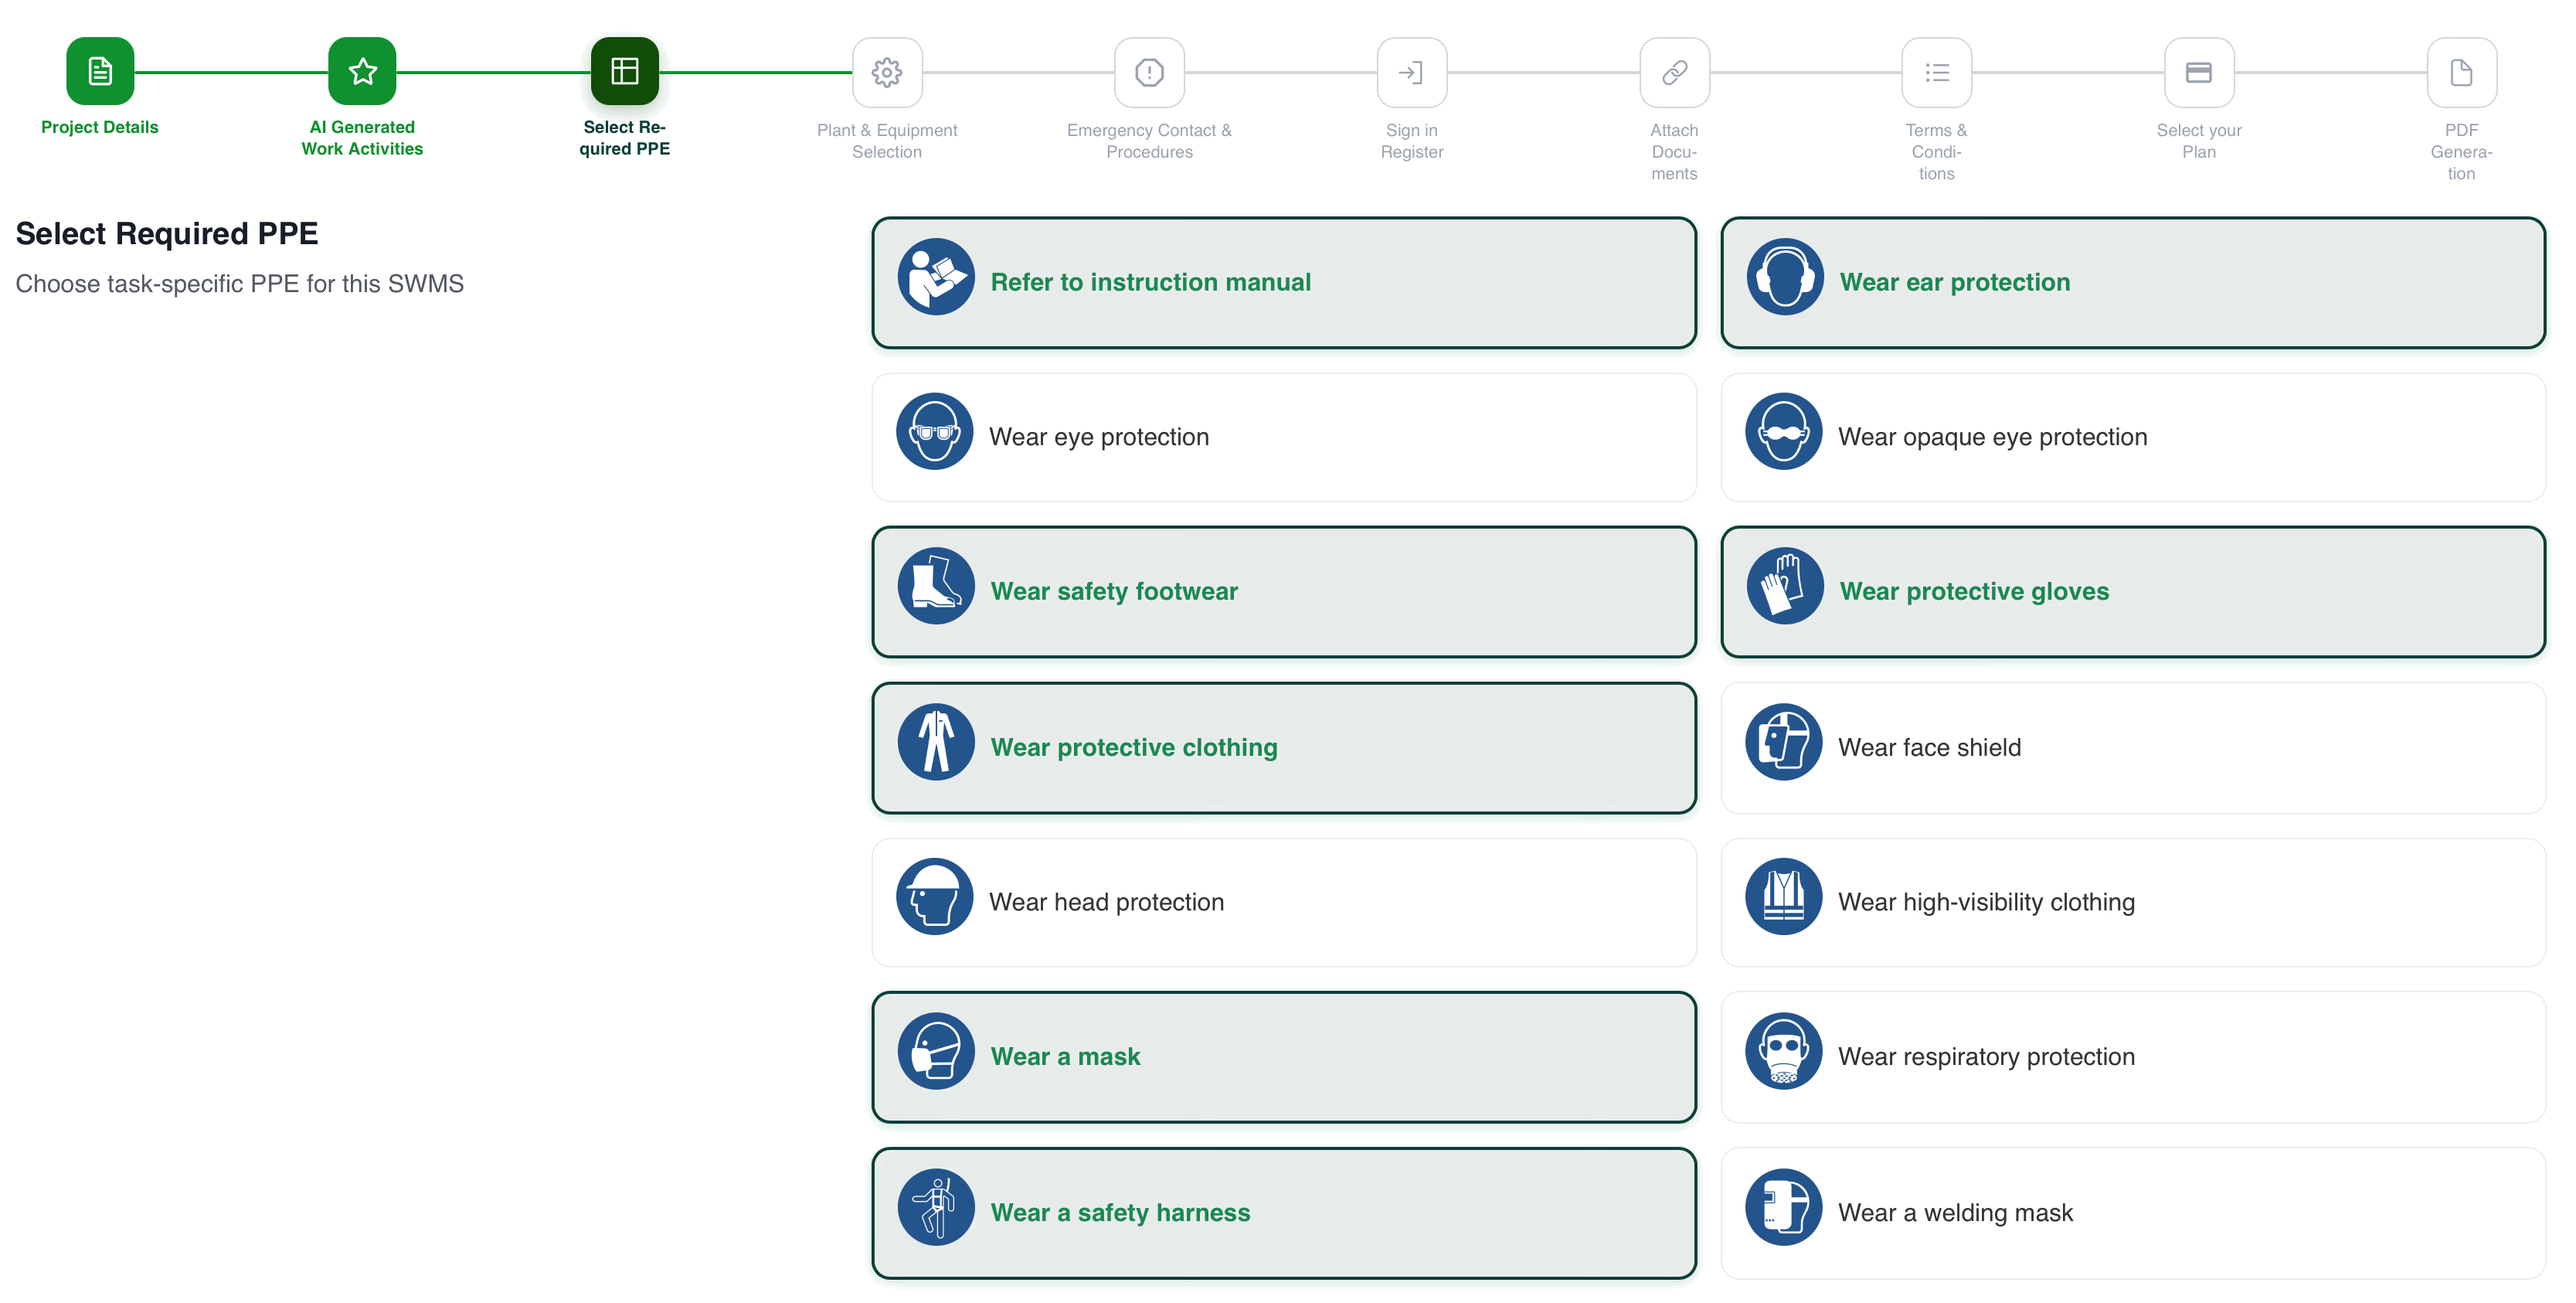Click the eye protection goggles sign icon
This screenshot has width=2576, height=1303.
(935, 432)
